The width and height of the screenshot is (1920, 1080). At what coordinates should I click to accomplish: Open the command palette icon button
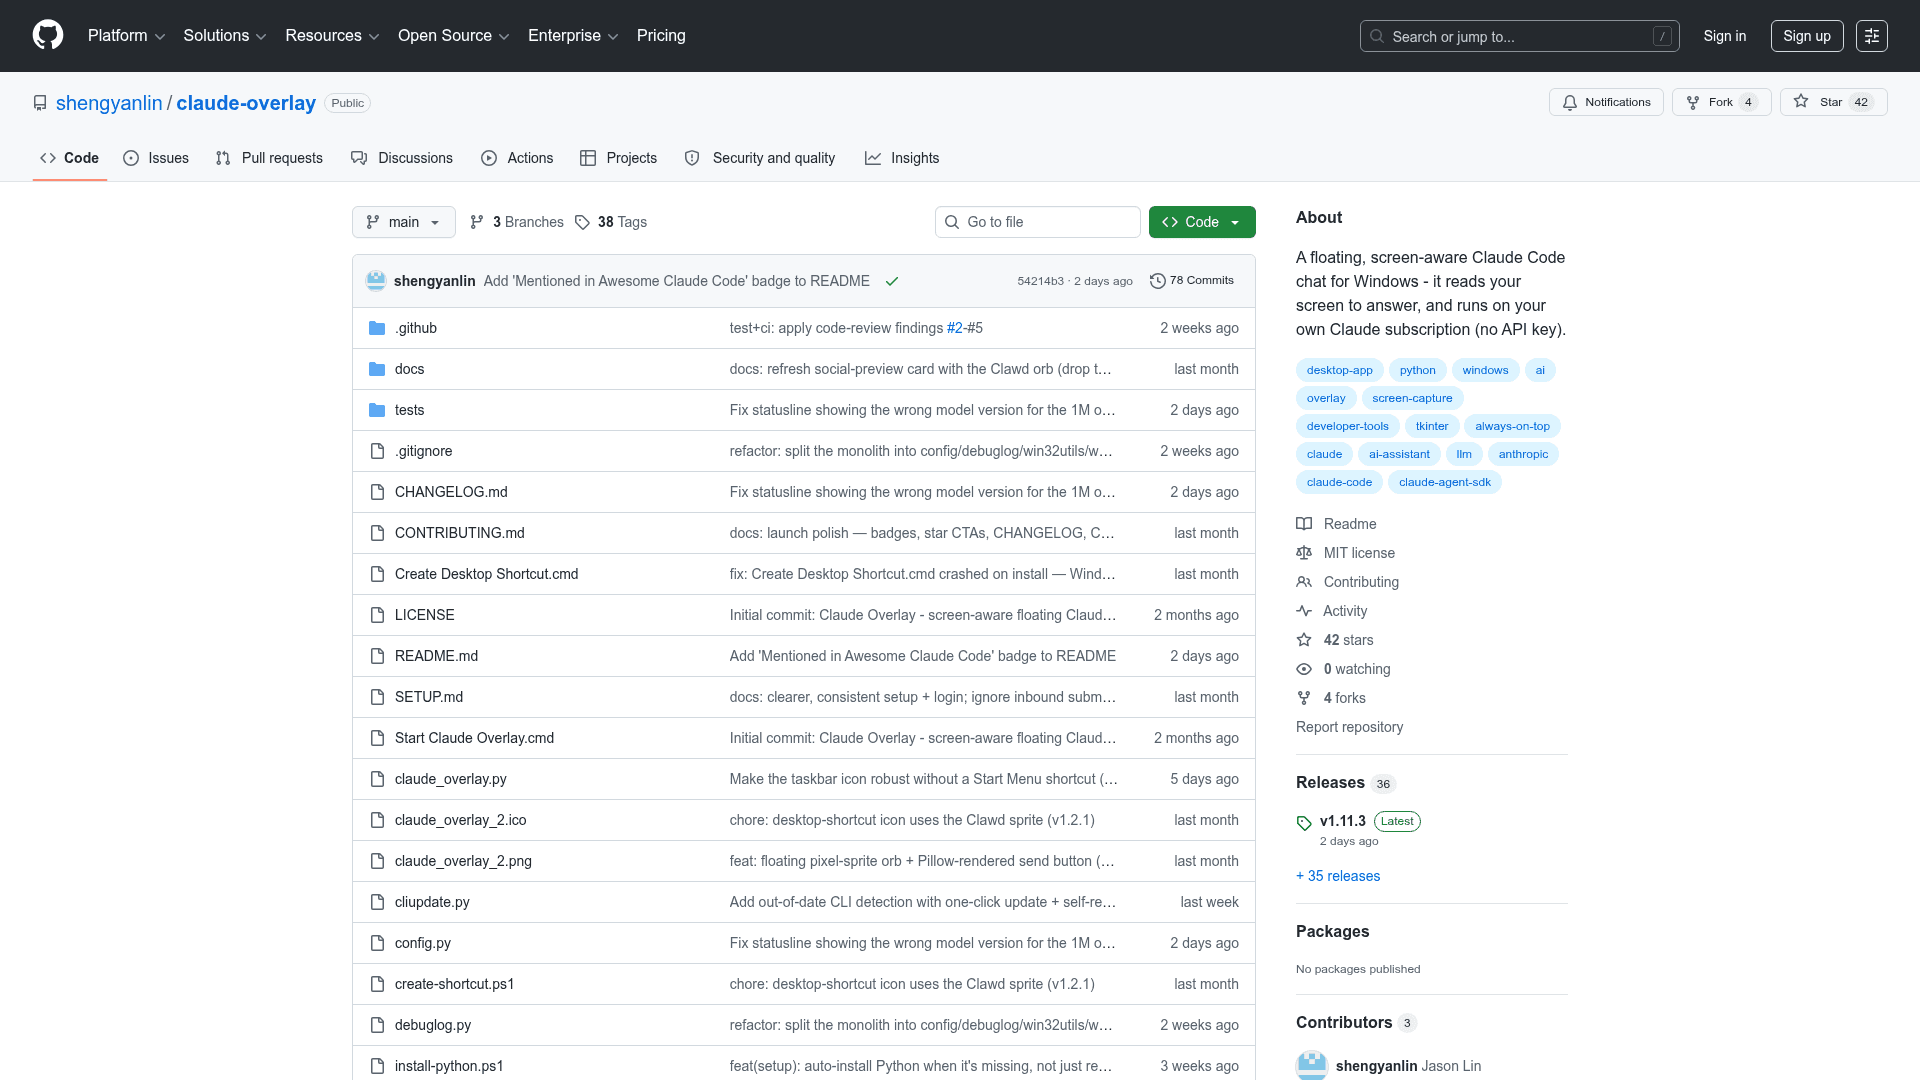1872,36
